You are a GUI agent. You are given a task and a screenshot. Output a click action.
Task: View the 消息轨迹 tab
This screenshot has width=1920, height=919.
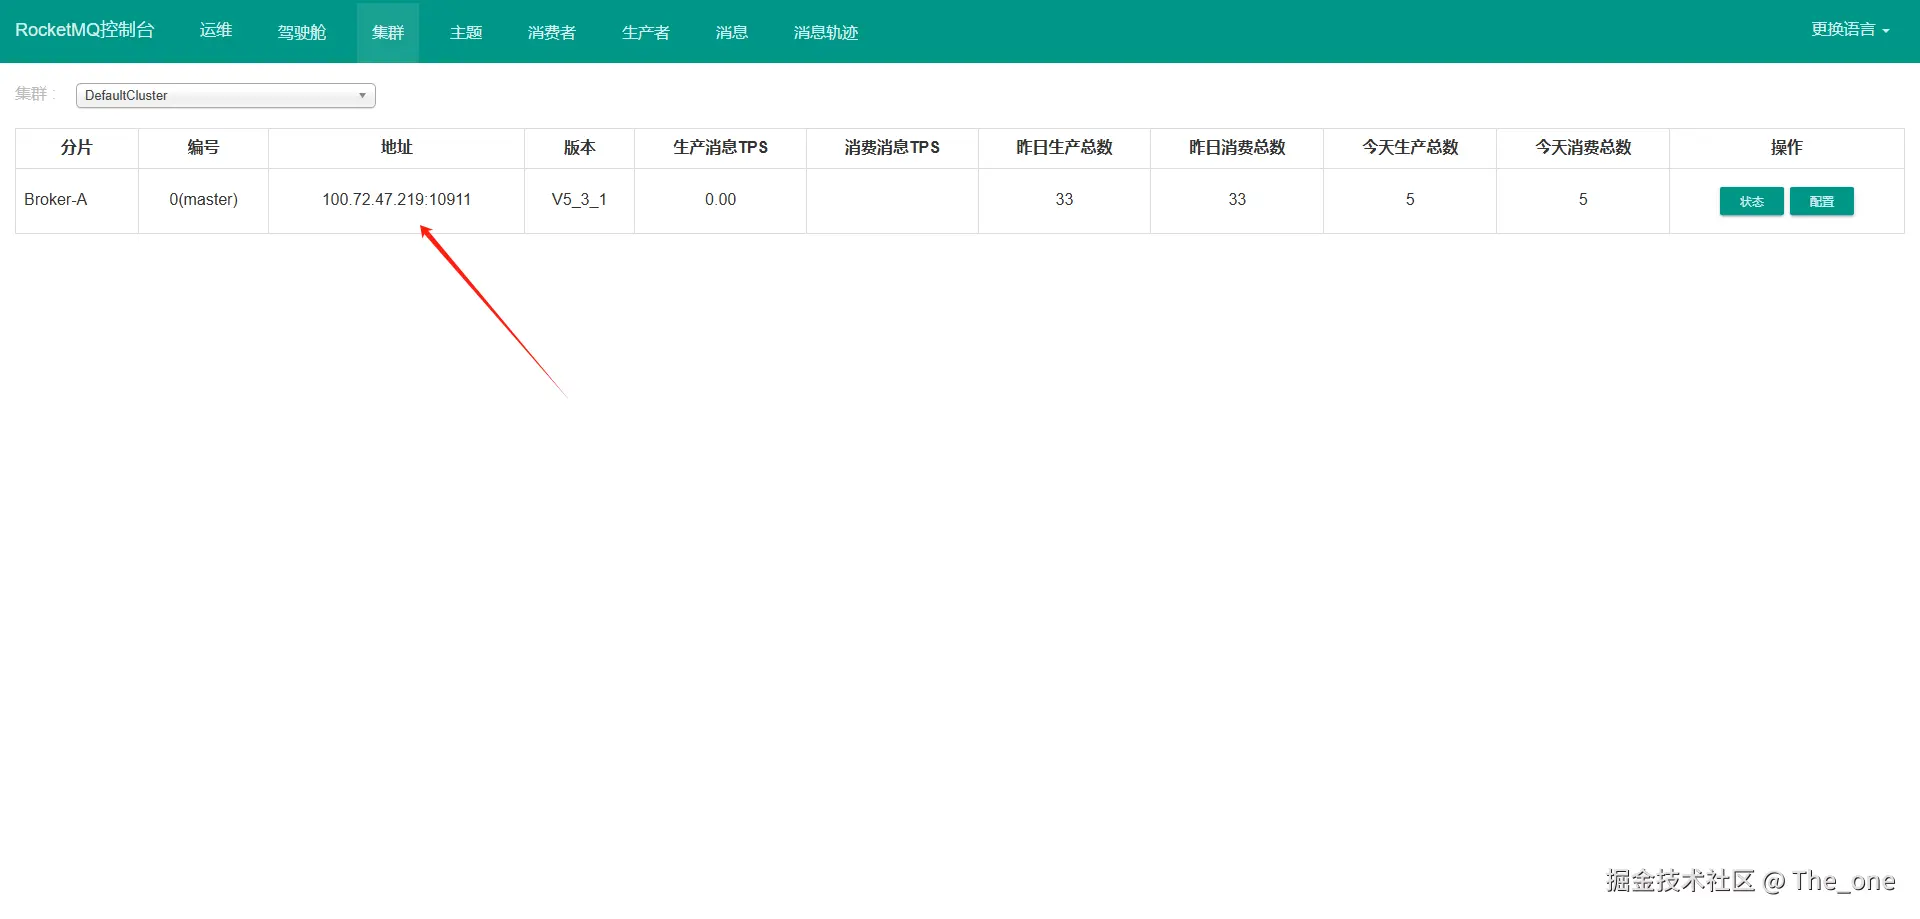pos(826,32)
